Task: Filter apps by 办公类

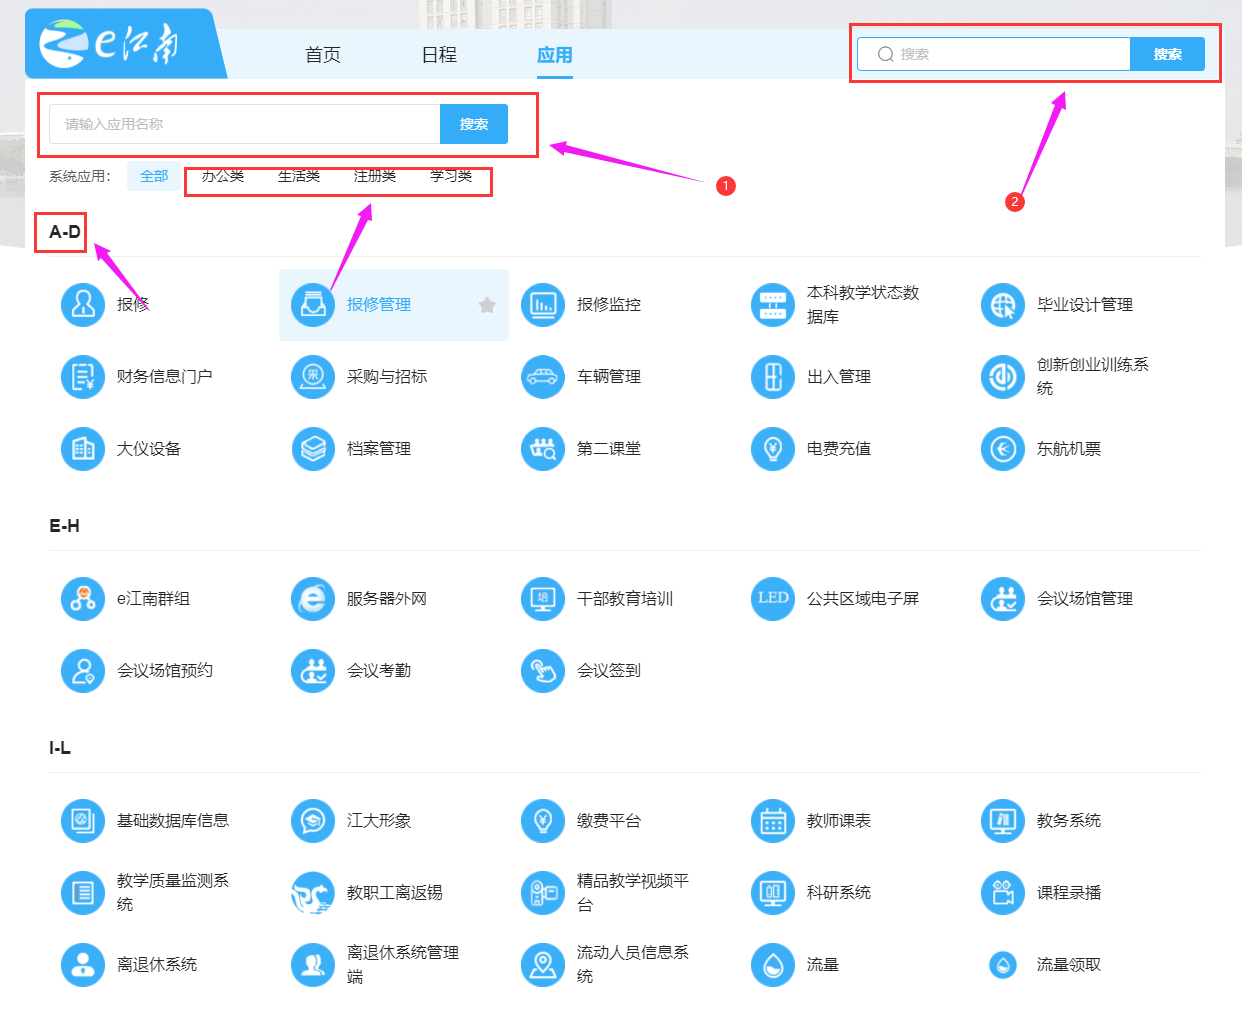Action: [223, 176]
